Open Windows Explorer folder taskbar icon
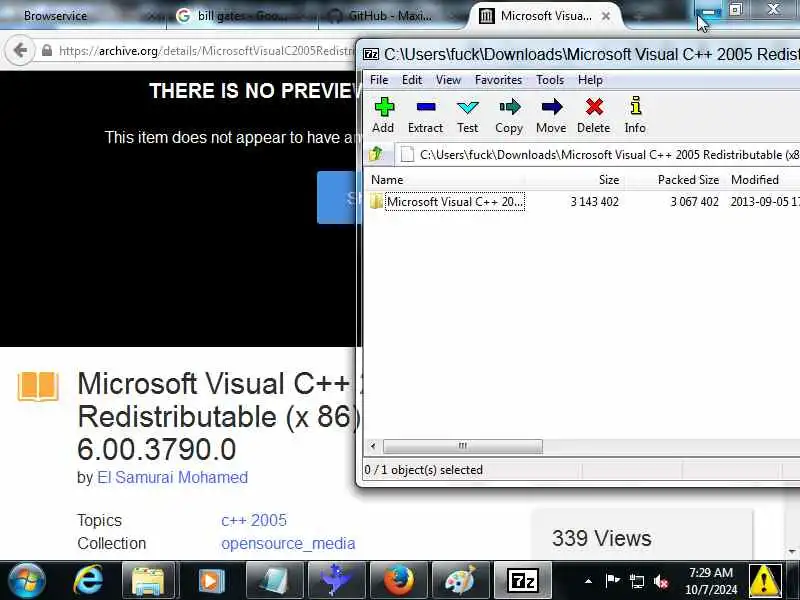 [x=148, y=581]
